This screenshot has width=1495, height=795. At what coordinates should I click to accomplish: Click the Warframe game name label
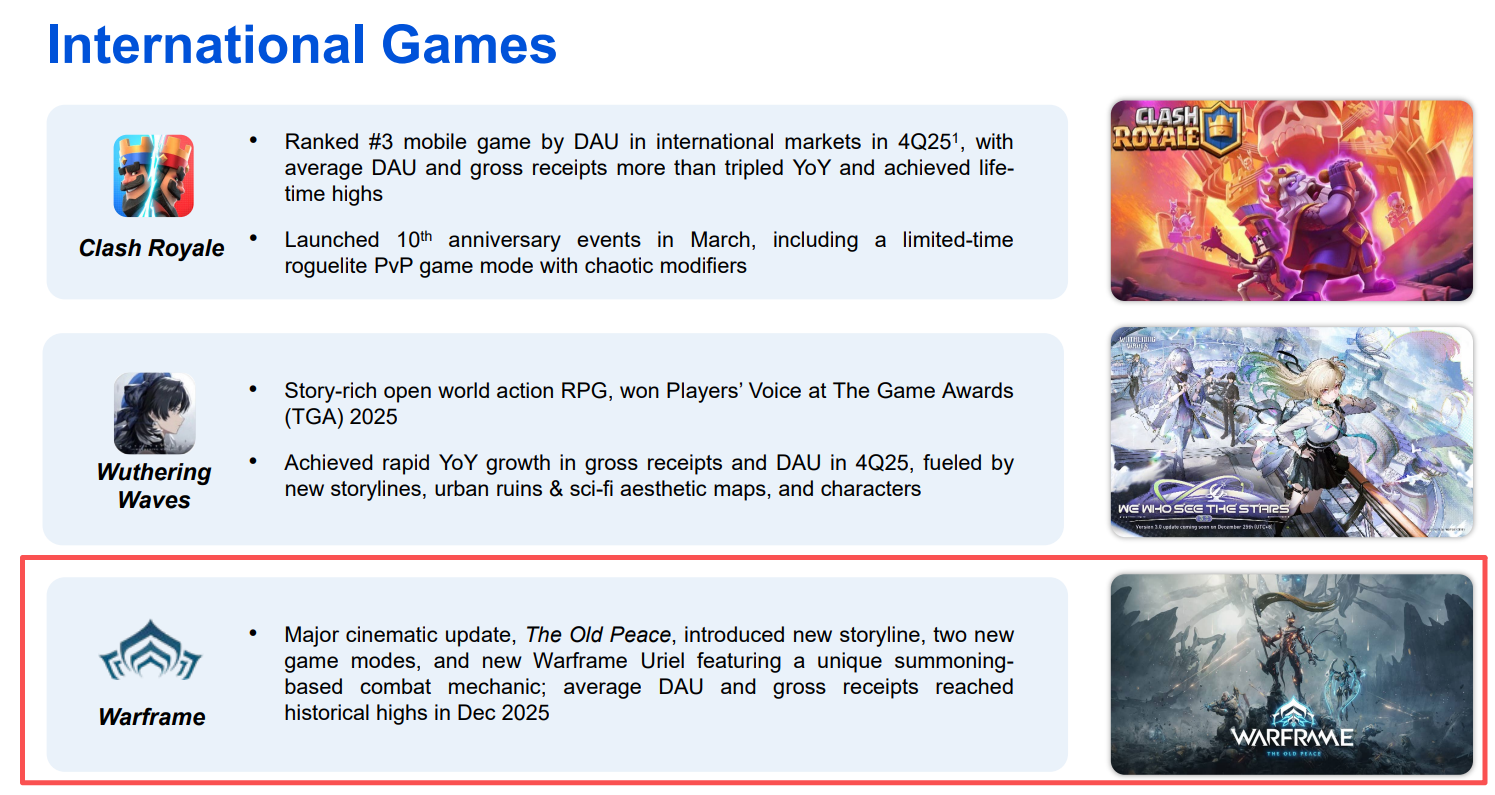coord(152,717)
